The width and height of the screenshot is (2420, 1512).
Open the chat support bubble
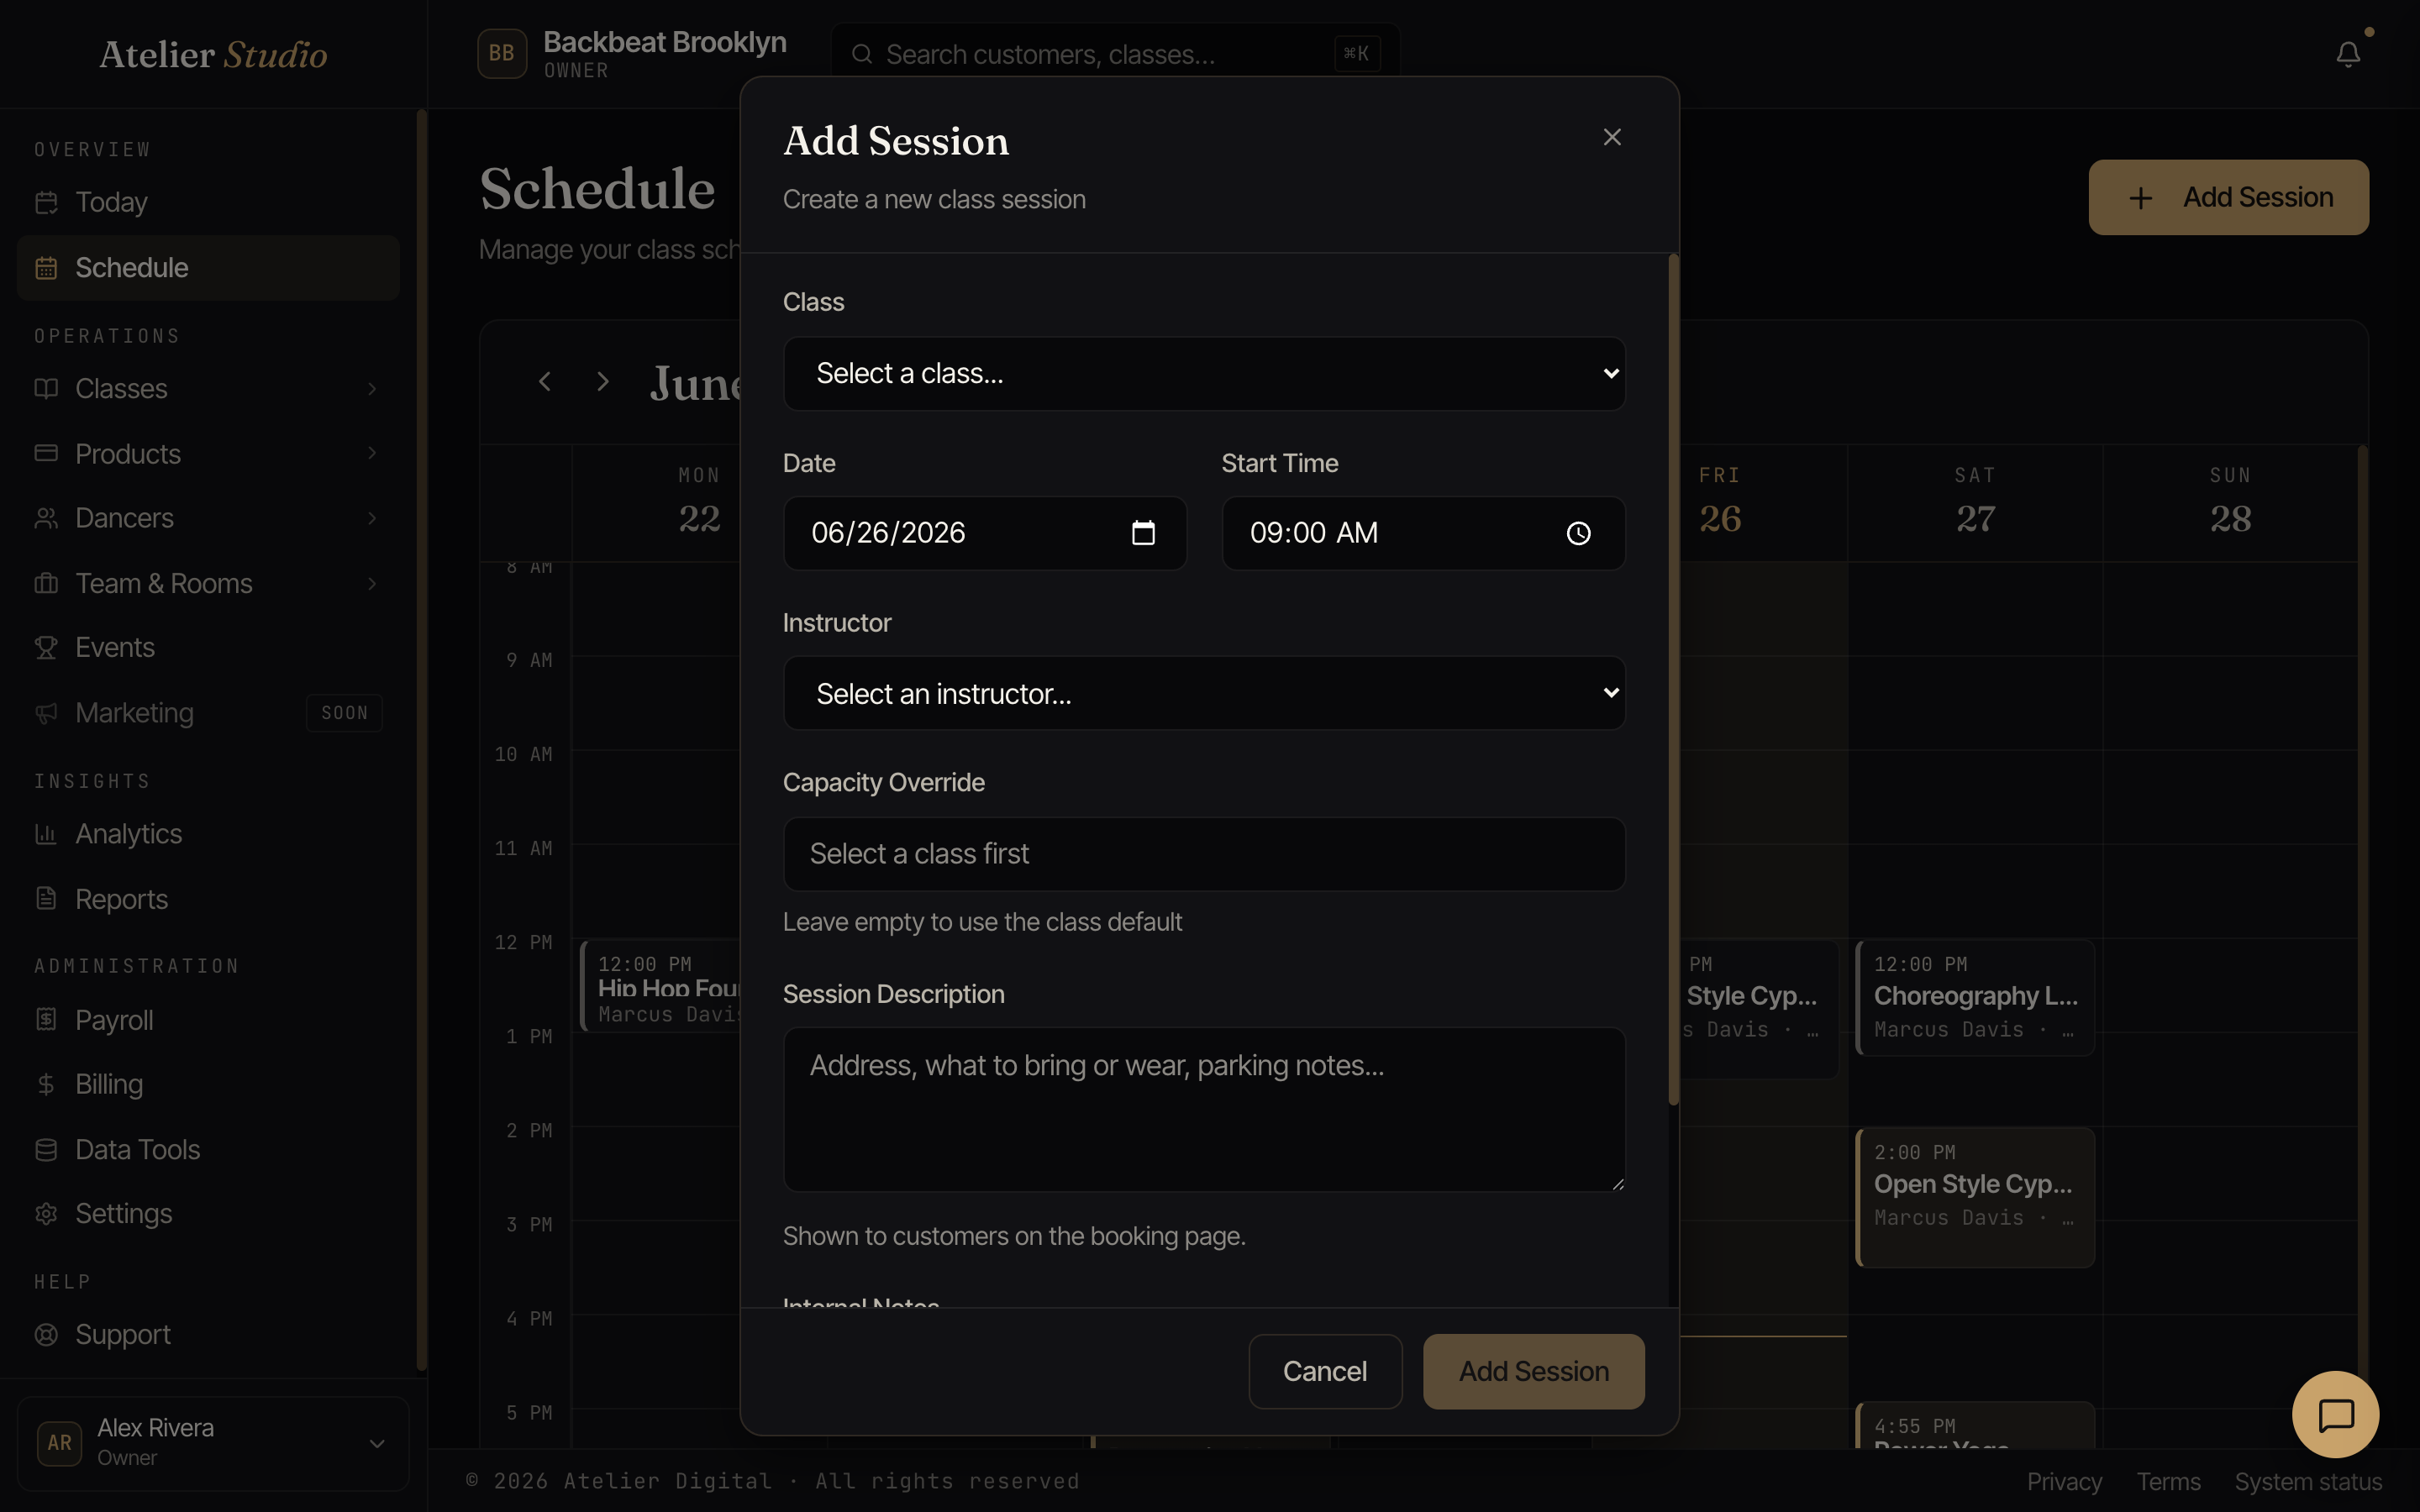click(x=2336, y=1415)
